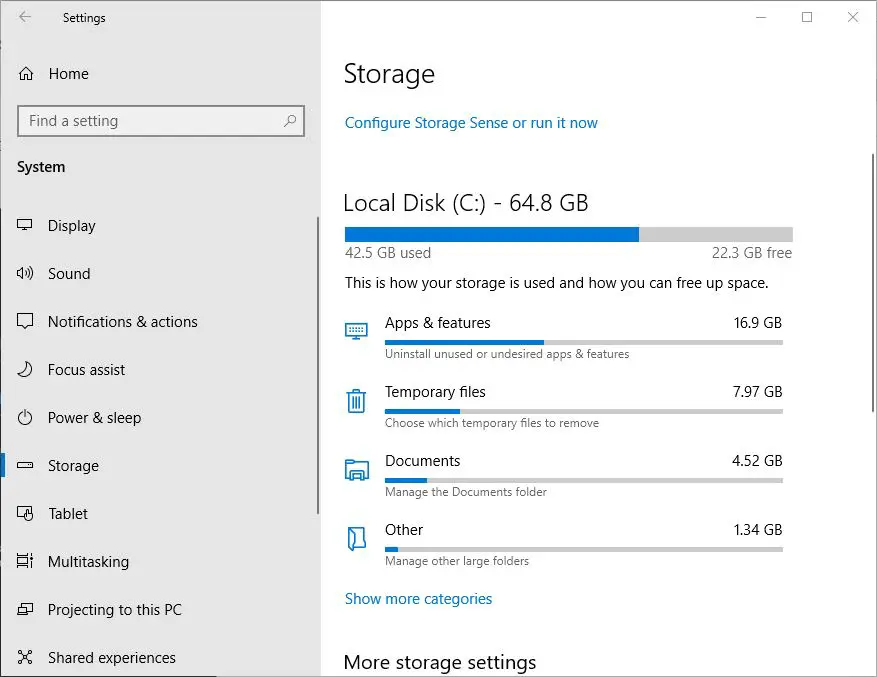Click the search magnifier icon
This screenshot has height=677, width=877.
coord(290,121)
